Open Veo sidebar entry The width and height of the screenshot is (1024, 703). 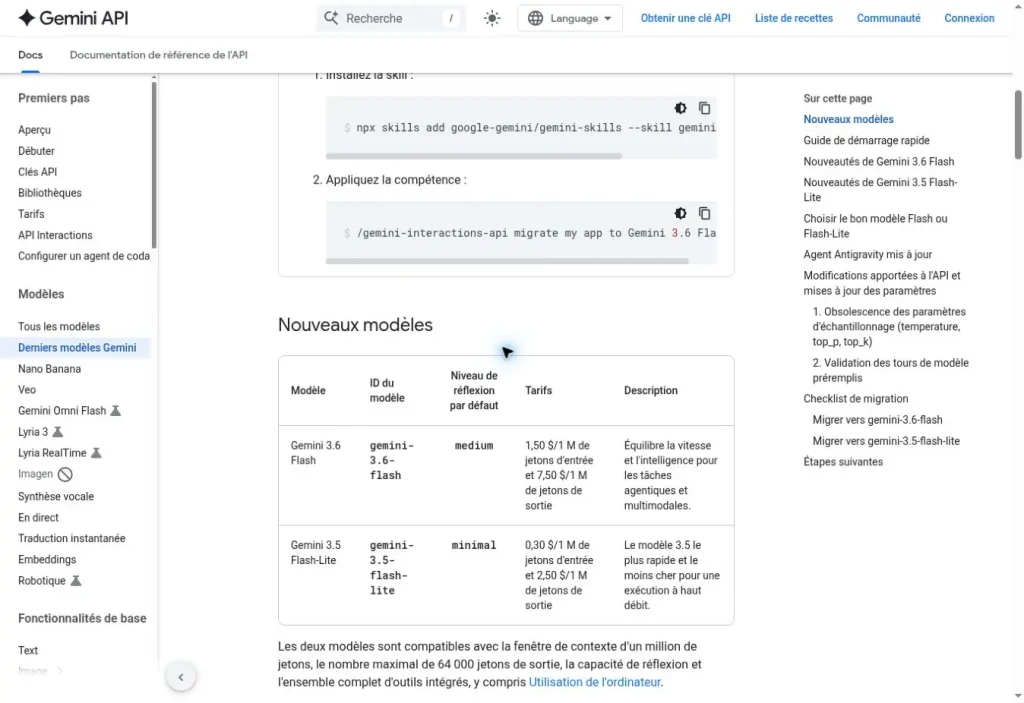click(27, 389)
